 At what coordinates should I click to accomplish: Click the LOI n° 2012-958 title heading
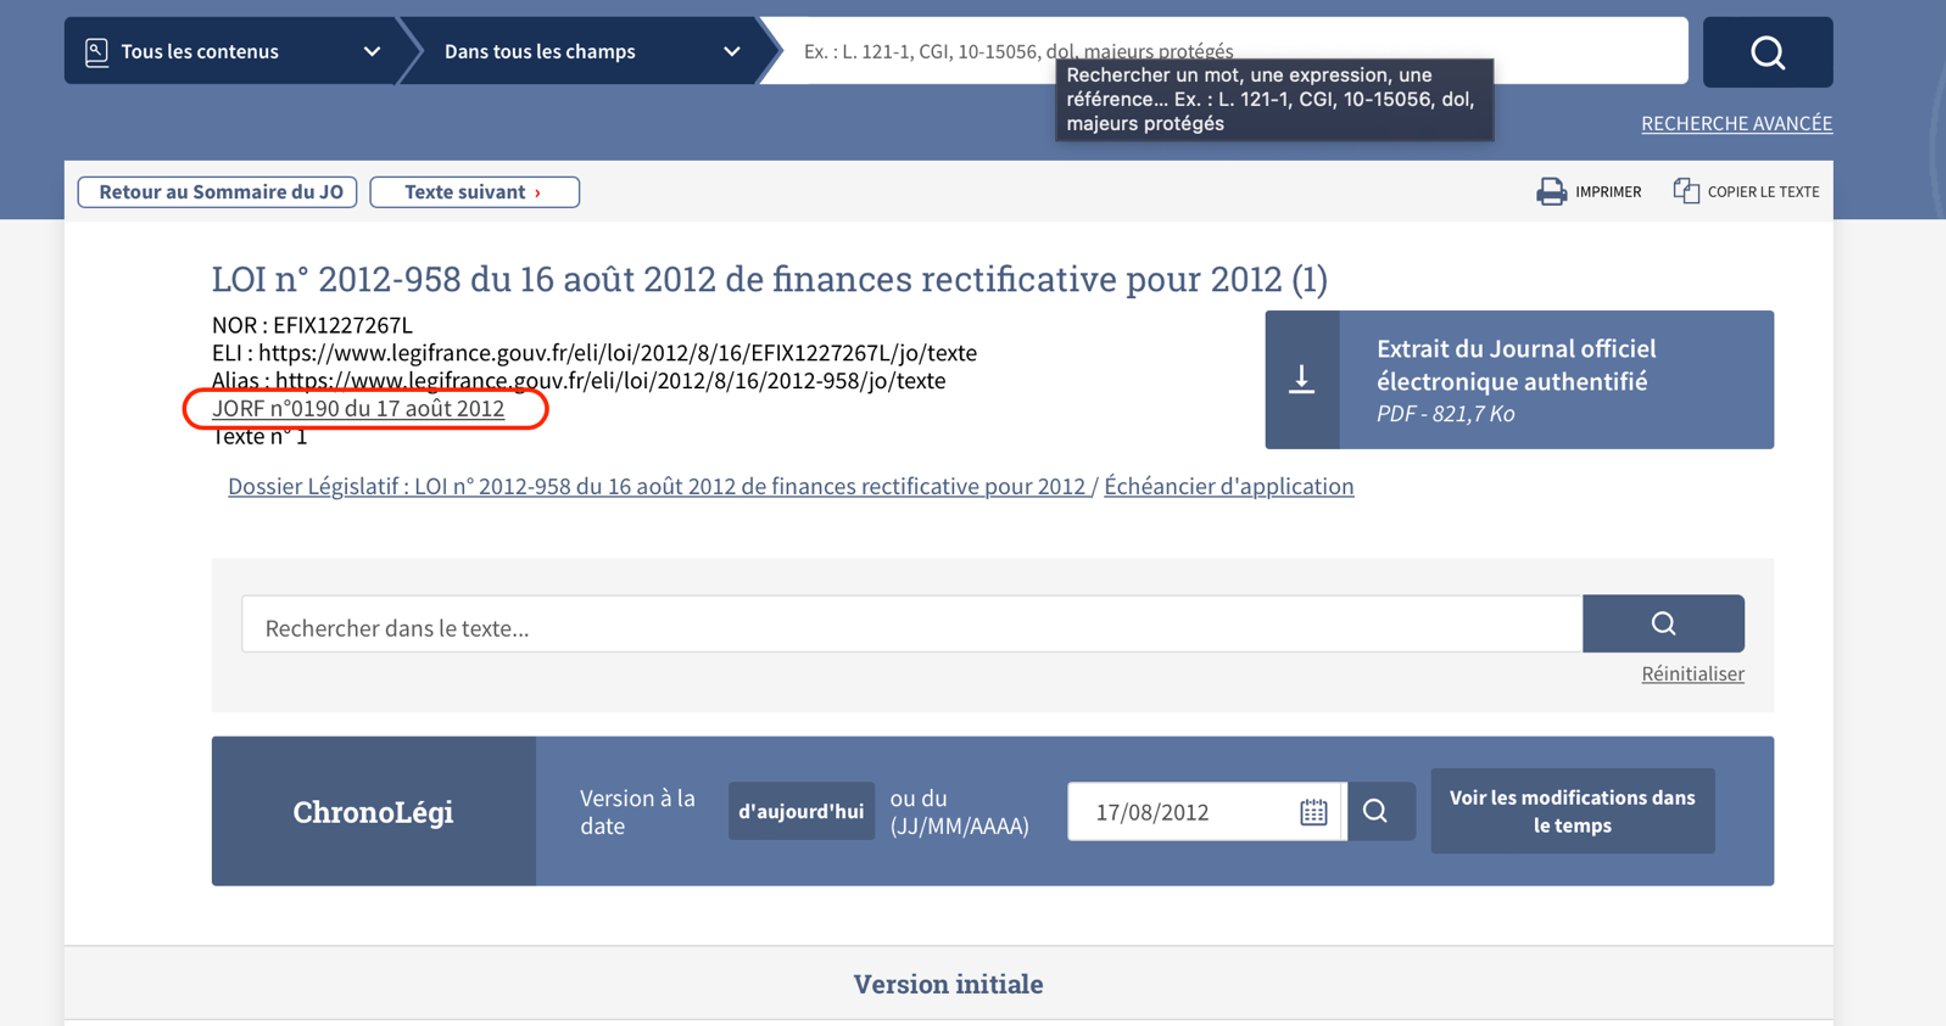(769, 279)
